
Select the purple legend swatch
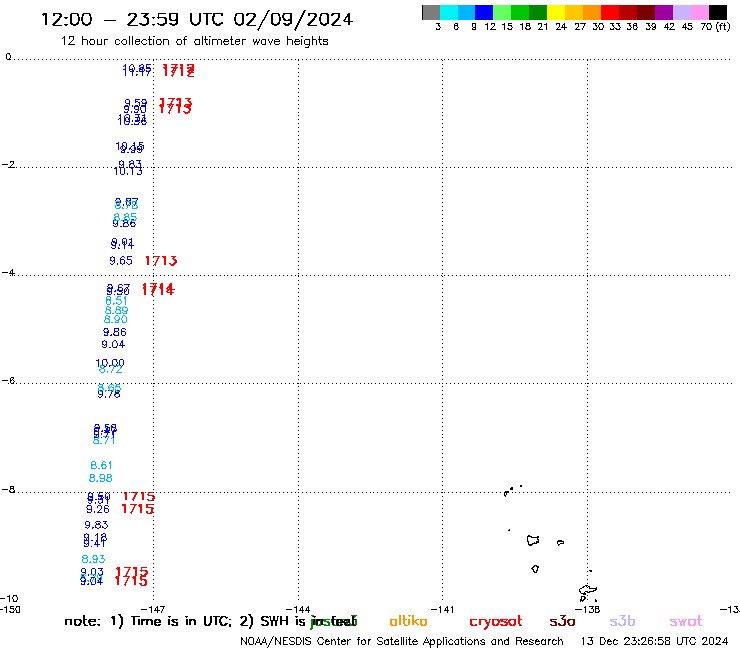[664, 12]
